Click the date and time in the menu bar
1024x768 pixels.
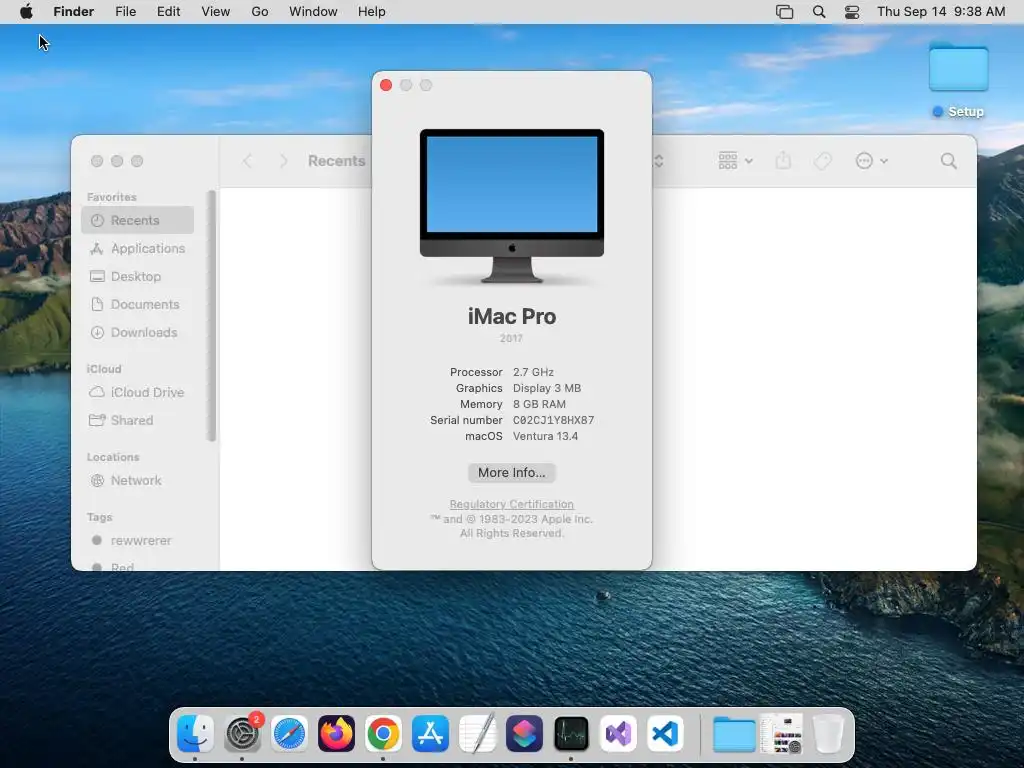click(x=941, y=12)
